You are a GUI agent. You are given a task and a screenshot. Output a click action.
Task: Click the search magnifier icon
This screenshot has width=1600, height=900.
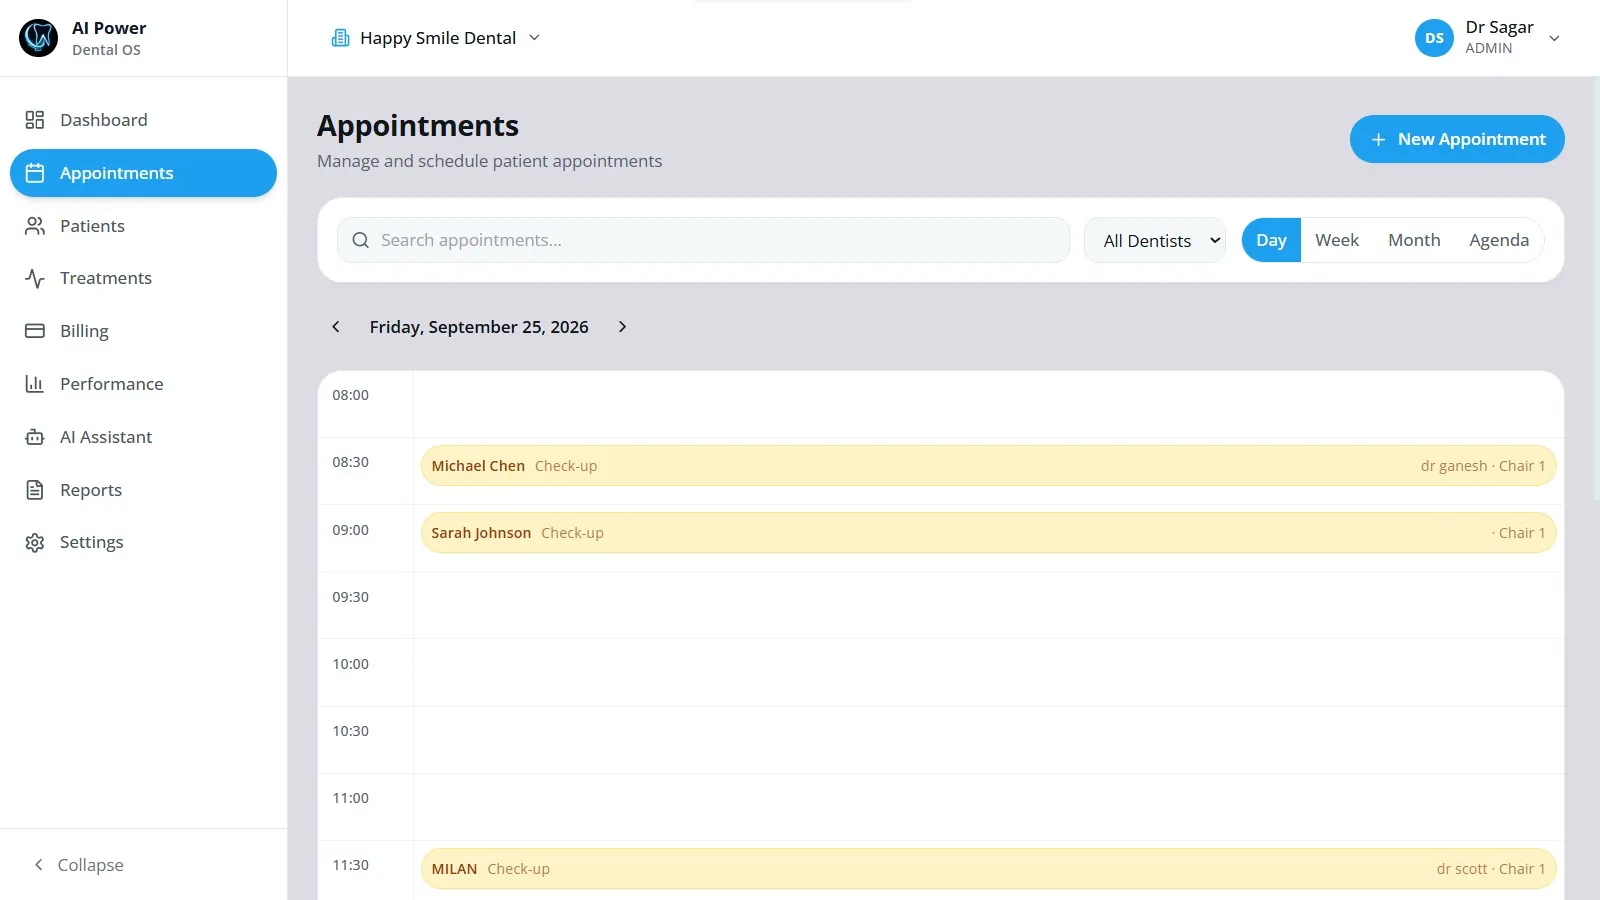point(361,240)
